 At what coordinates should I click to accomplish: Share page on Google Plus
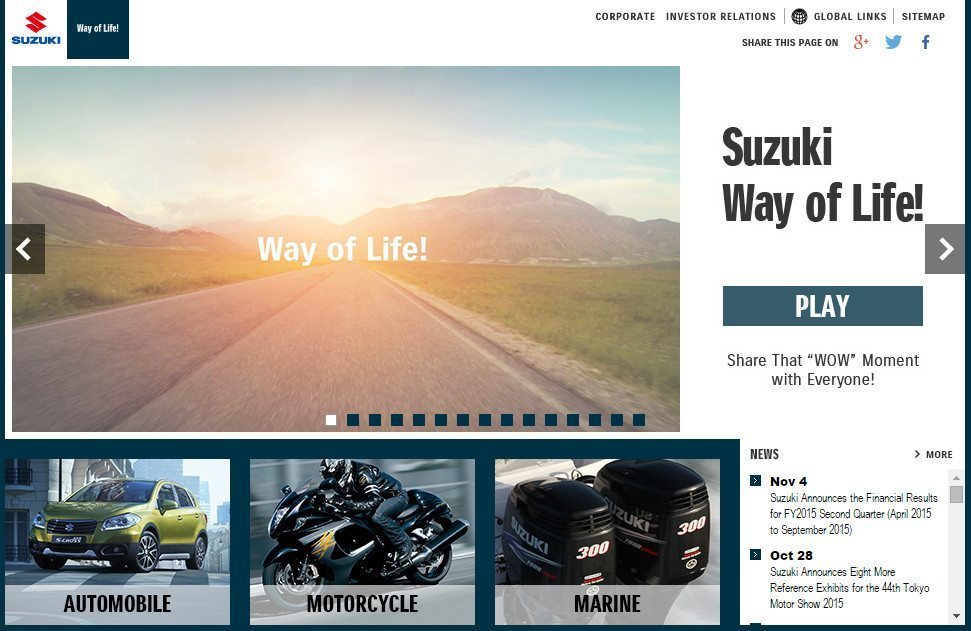pos(861,42)
